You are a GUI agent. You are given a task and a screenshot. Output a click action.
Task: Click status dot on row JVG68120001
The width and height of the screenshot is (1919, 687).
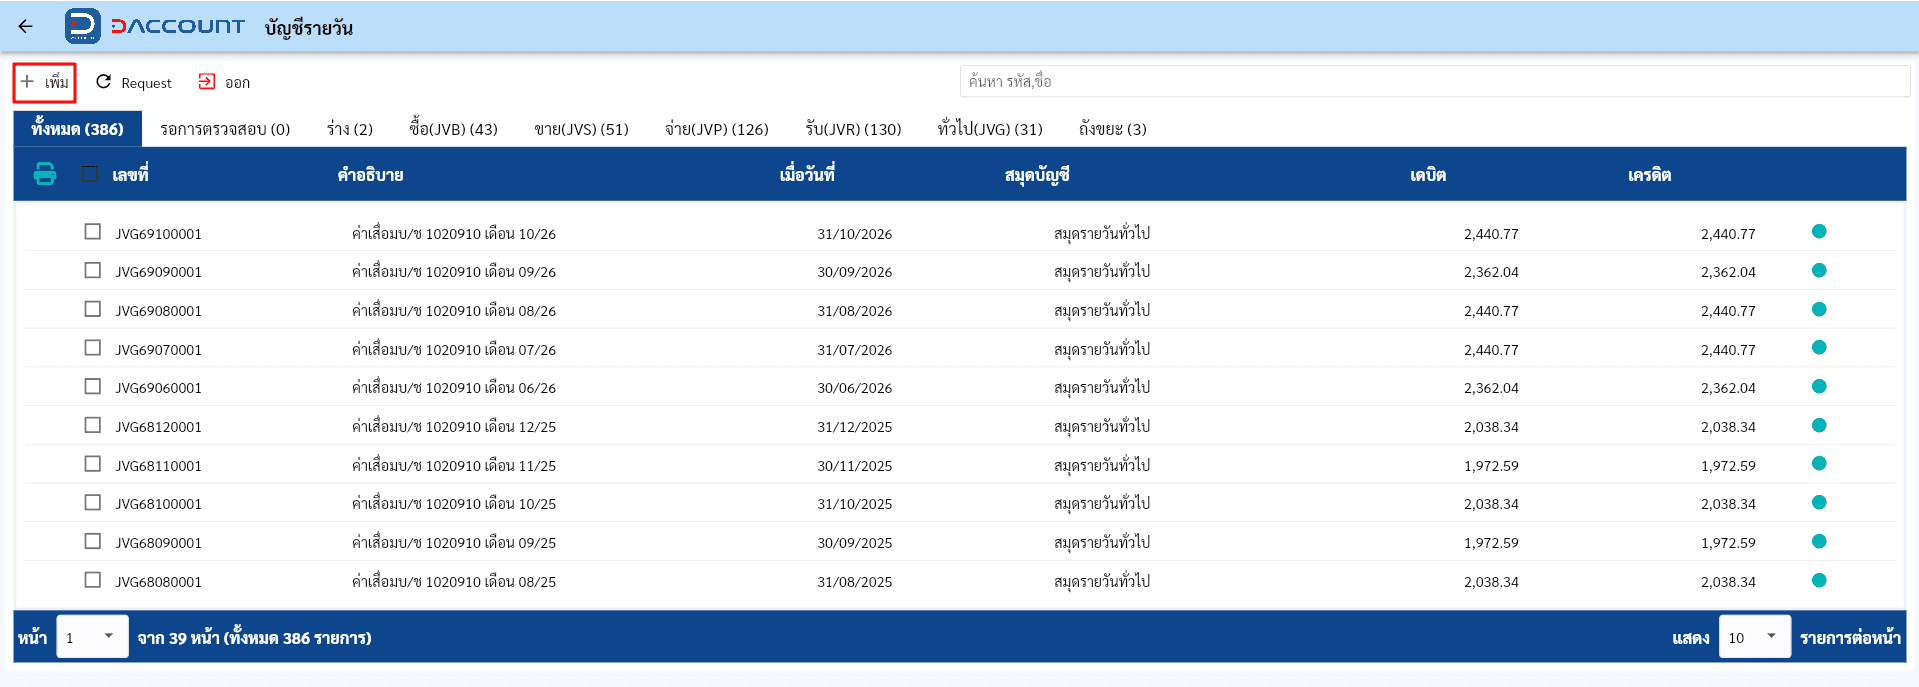(1819, 425)
